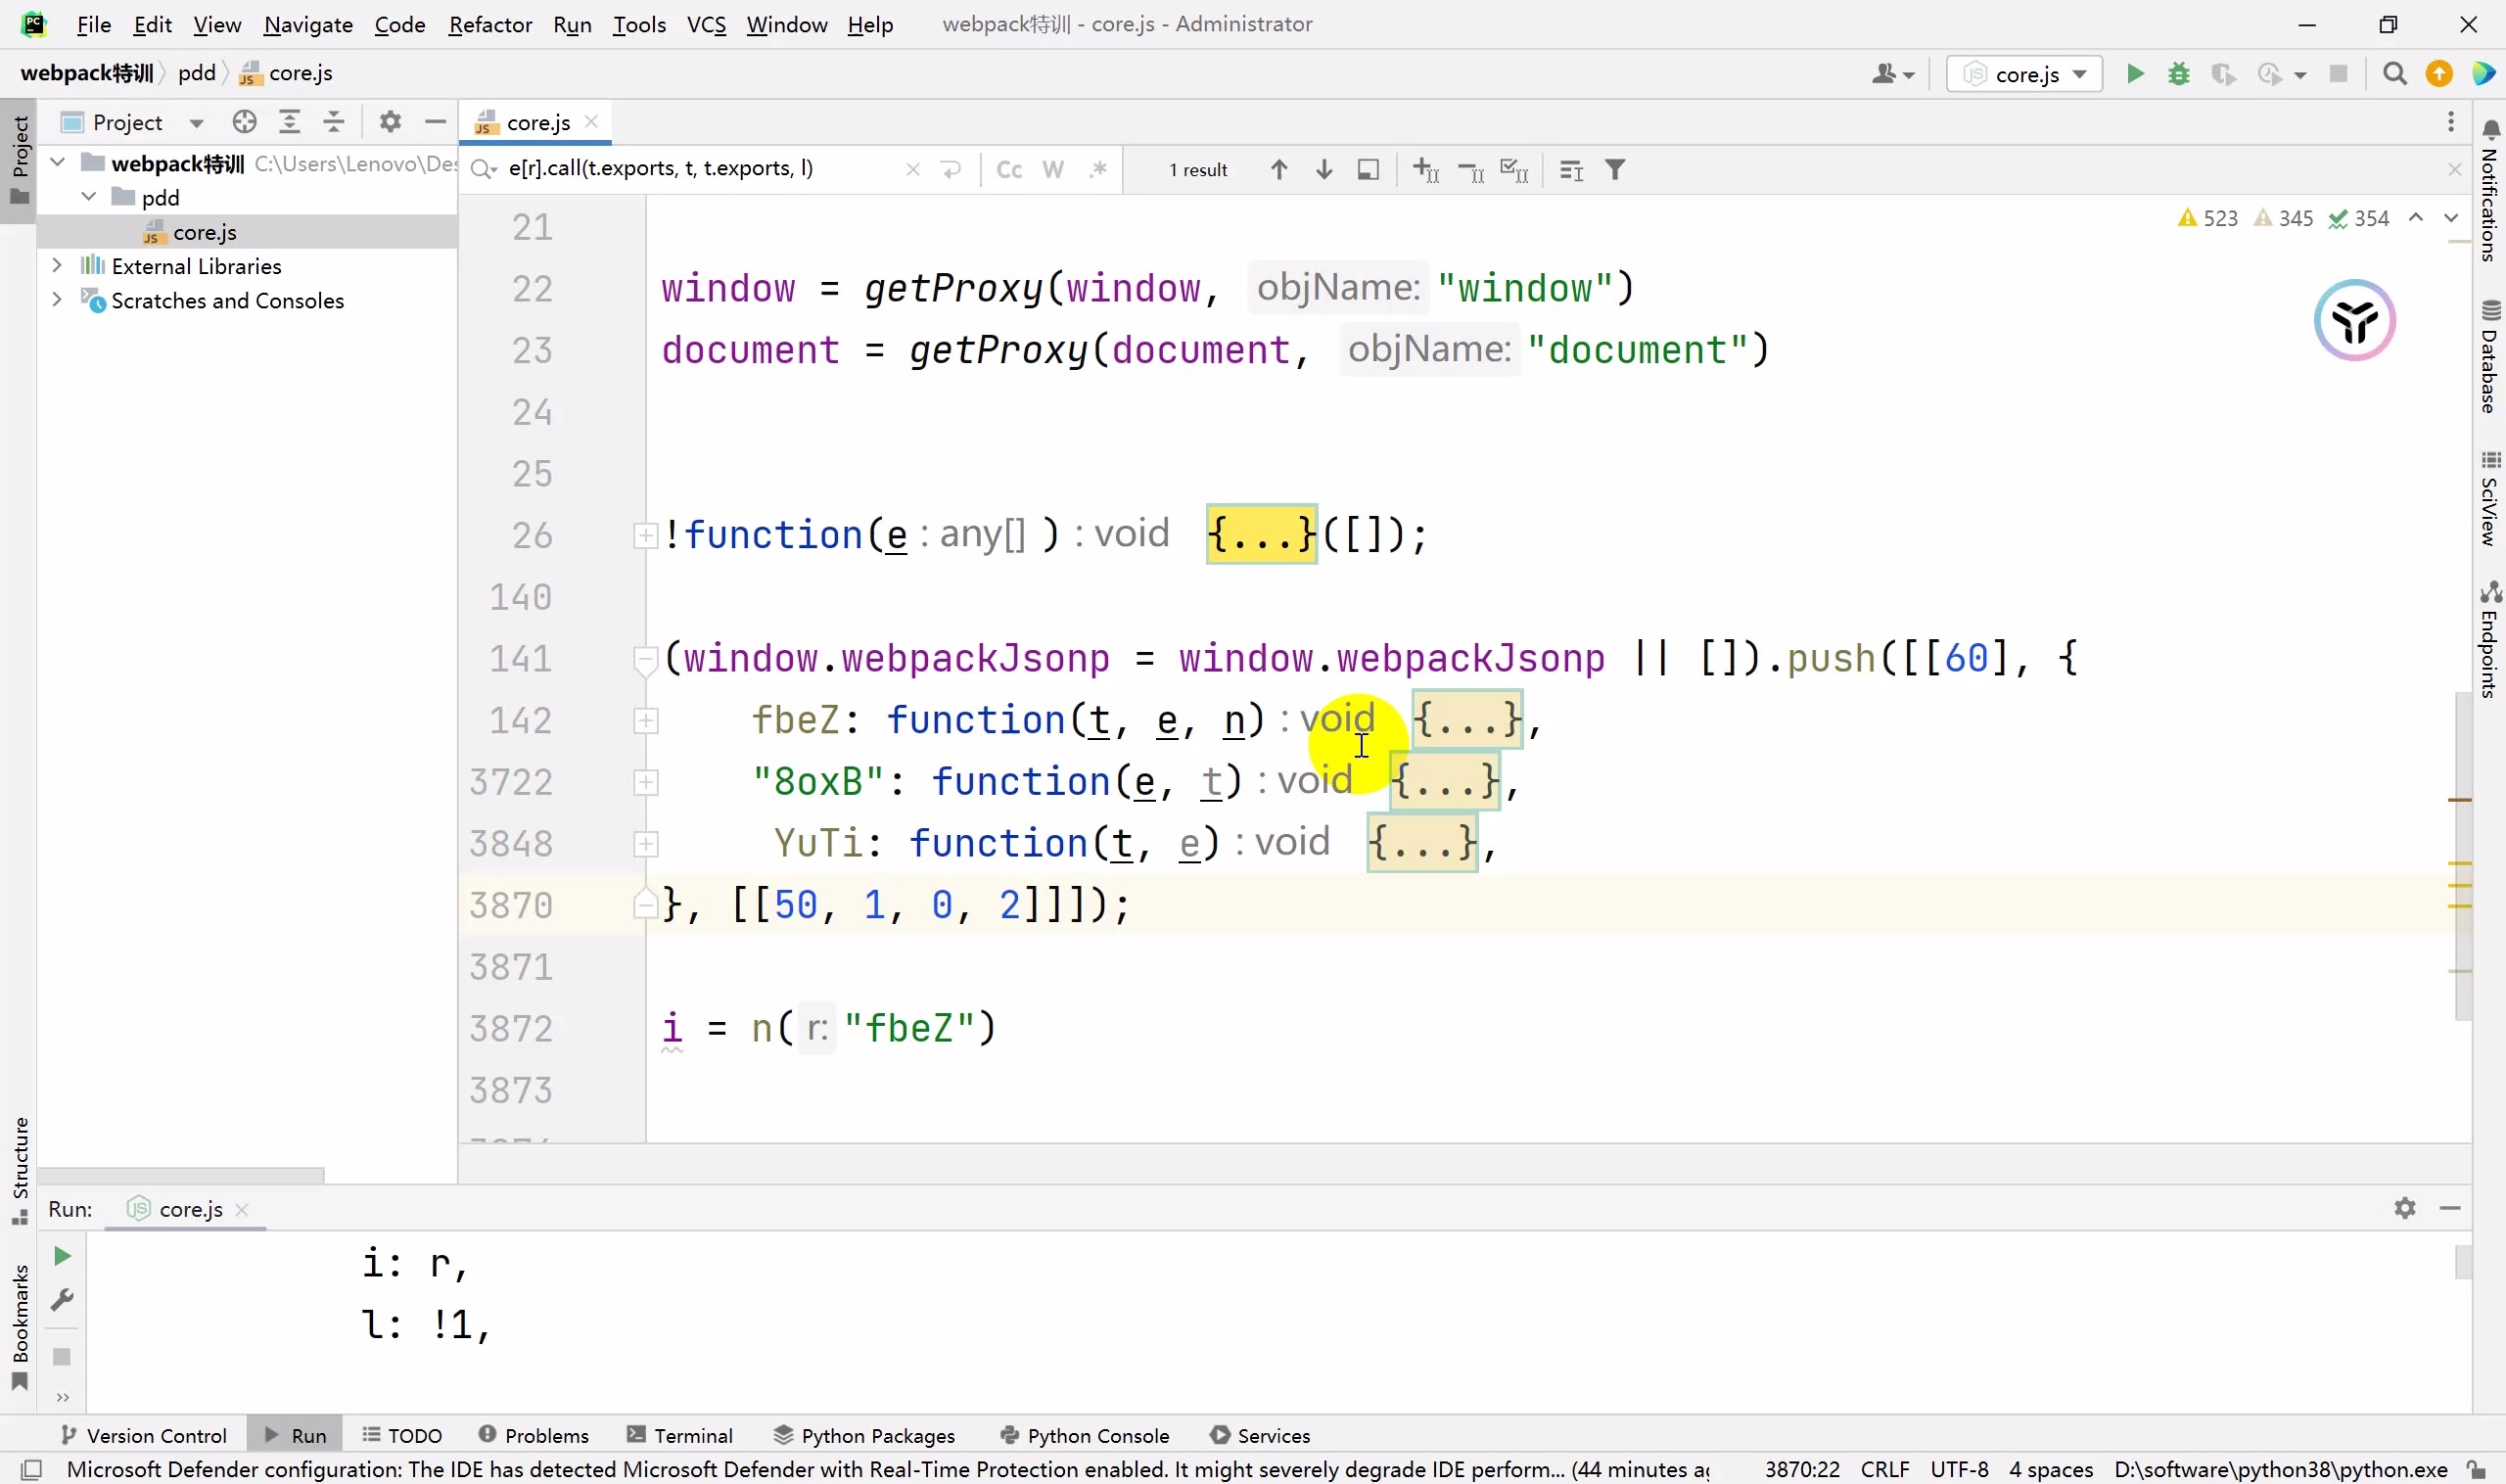
Task: Go to previous search occurrence arrow
Action: point(1279,170)
